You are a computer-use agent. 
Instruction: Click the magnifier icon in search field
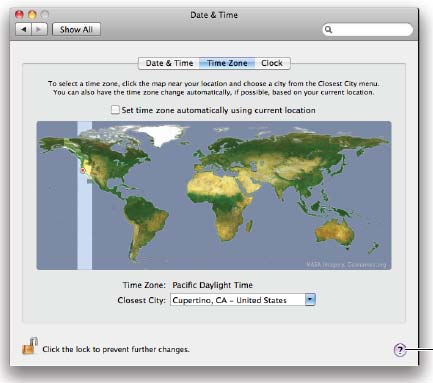point(328,30)
